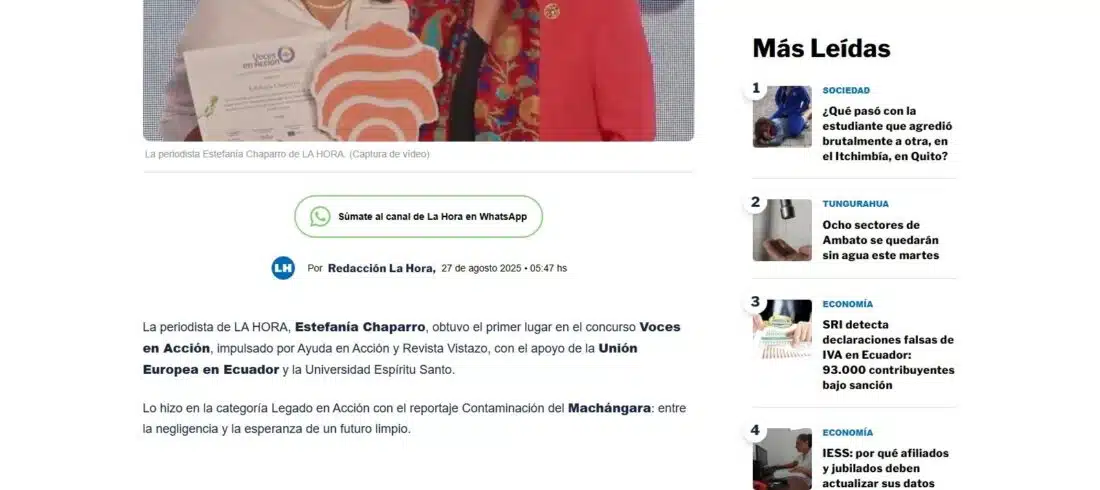Open the Ambato water outage thumbnail
Viewport: 1100px width, 490px height.
coord(782,230)
